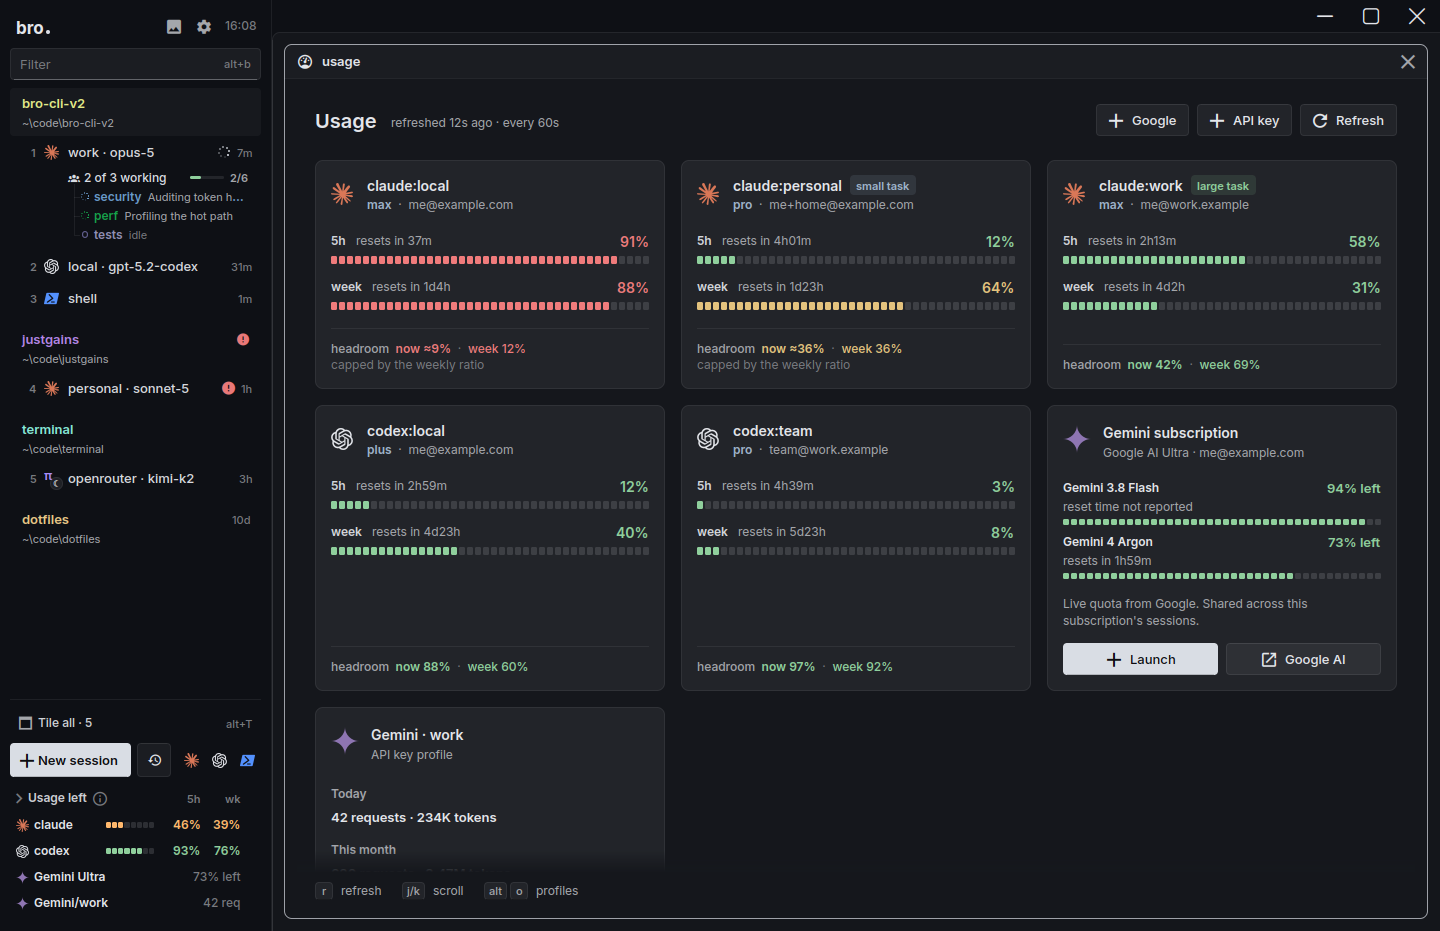This screenshot has height=931, width=1440.
Task: Click the Usage left info icon
Action: (x=100, y=798)
